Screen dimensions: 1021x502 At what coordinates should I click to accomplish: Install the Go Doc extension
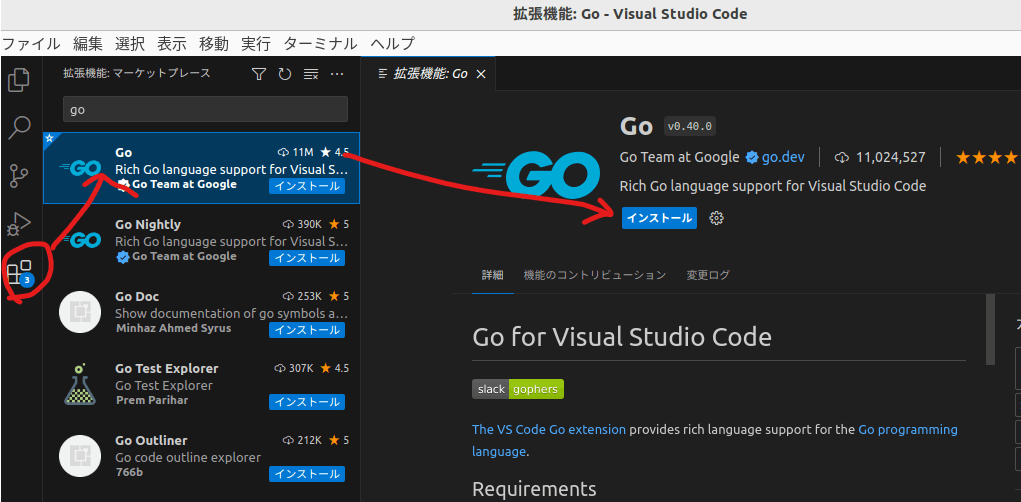tap(307, 330)
